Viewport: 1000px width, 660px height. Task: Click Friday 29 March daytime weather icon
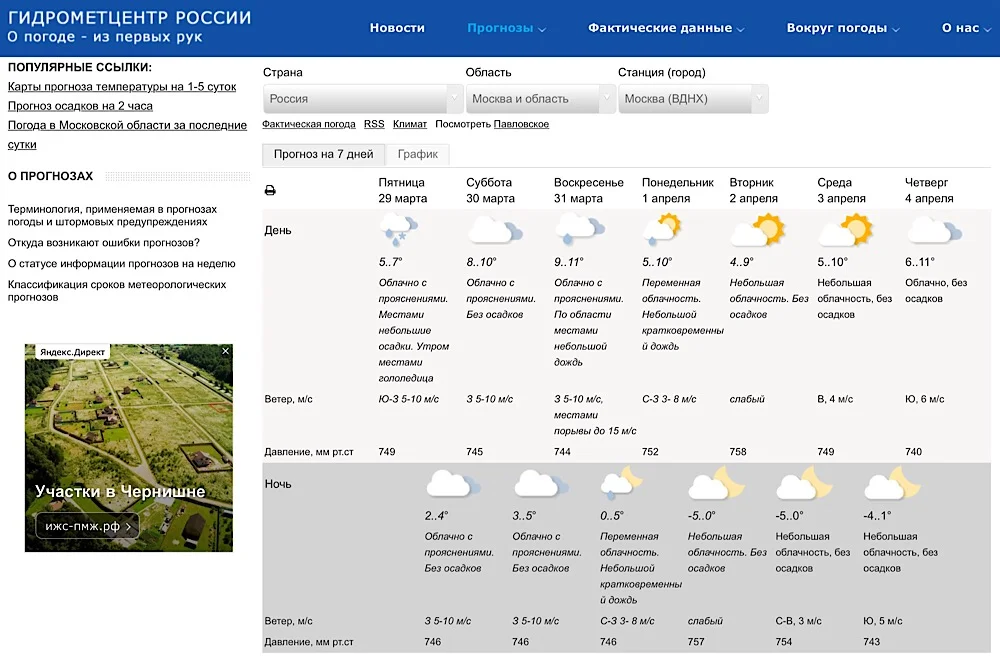(x=398, y=233)
